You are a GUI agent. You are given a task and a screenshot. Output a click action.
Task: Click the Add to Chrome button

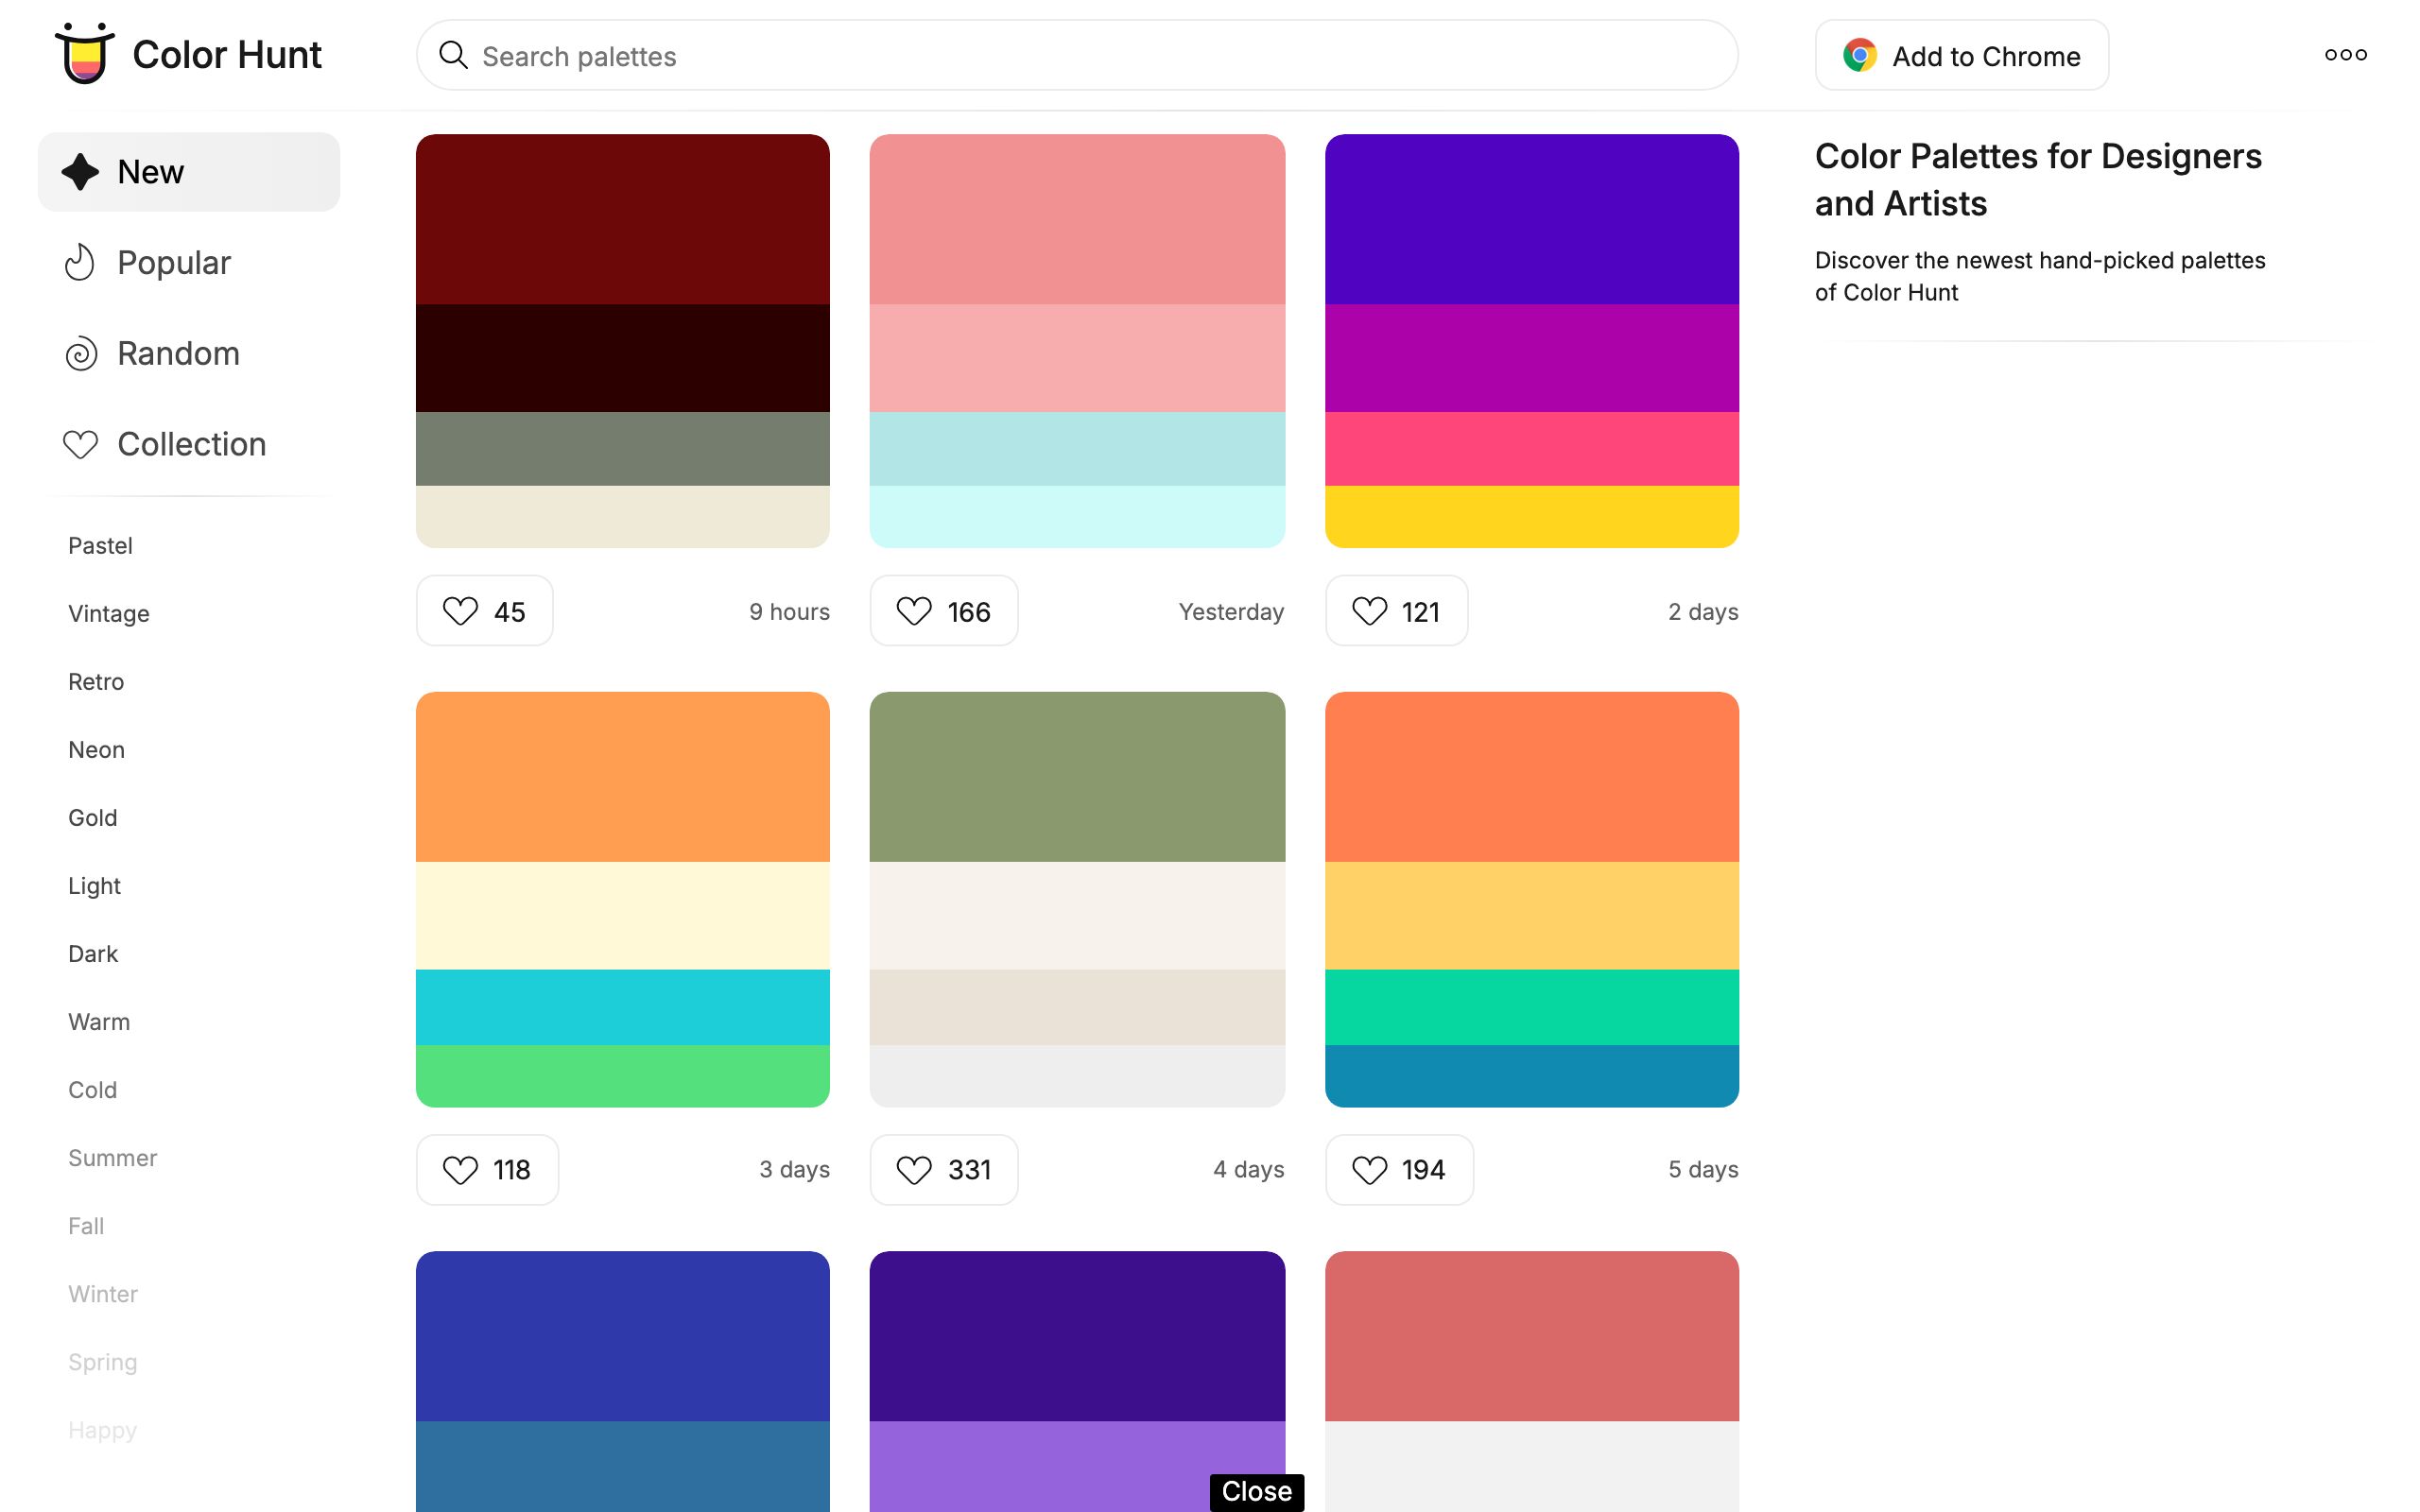point(1961,55)
